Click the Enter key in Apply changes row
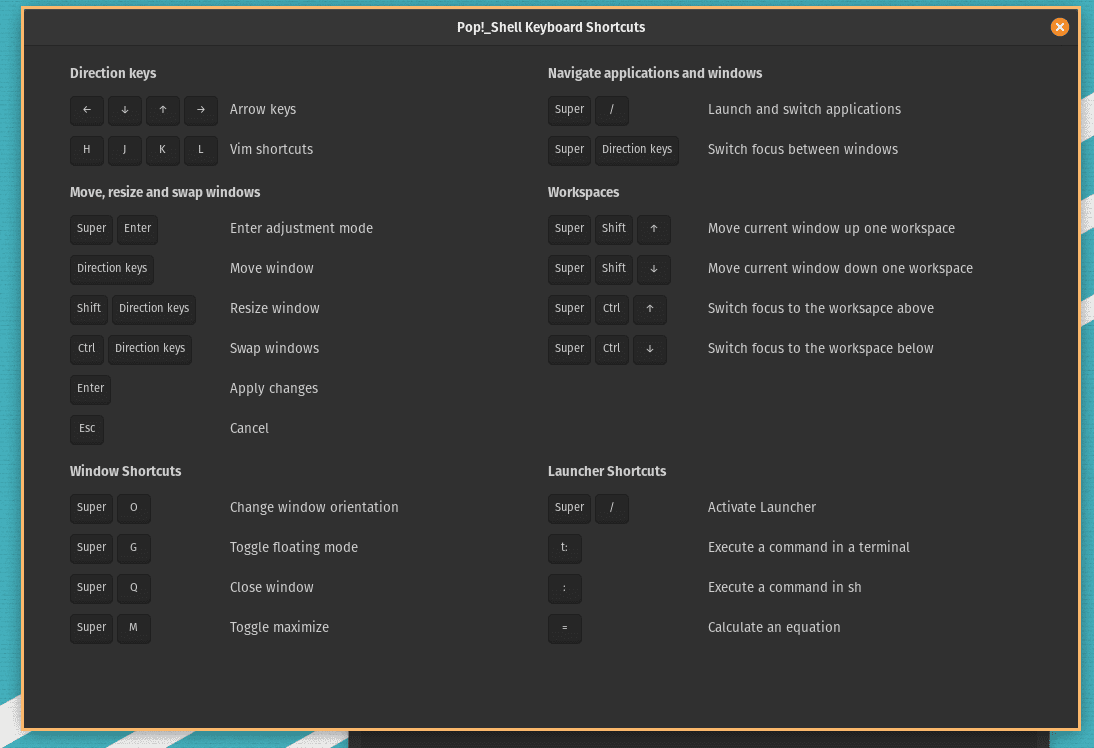 click(91, 389)
